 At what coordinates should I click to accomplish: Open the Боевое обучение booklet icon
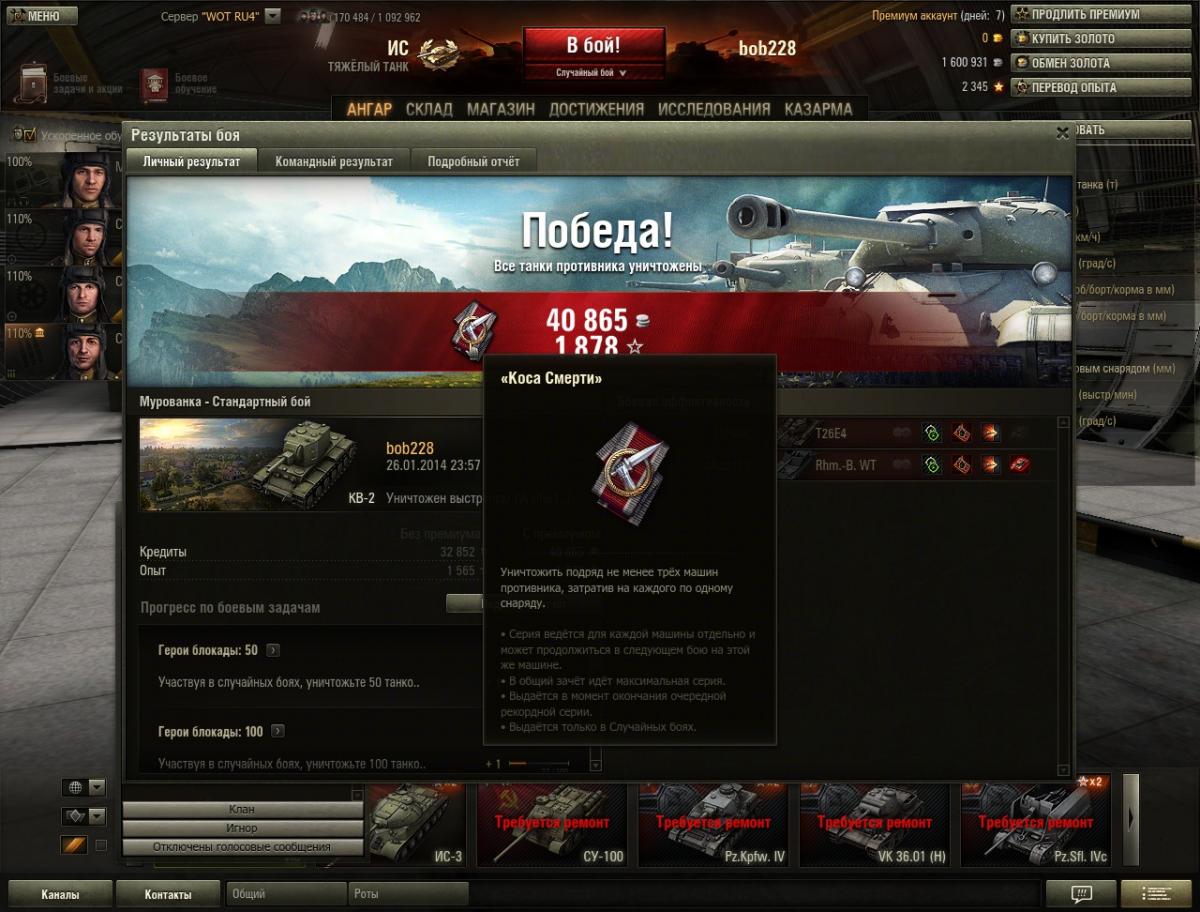(154, 85)
